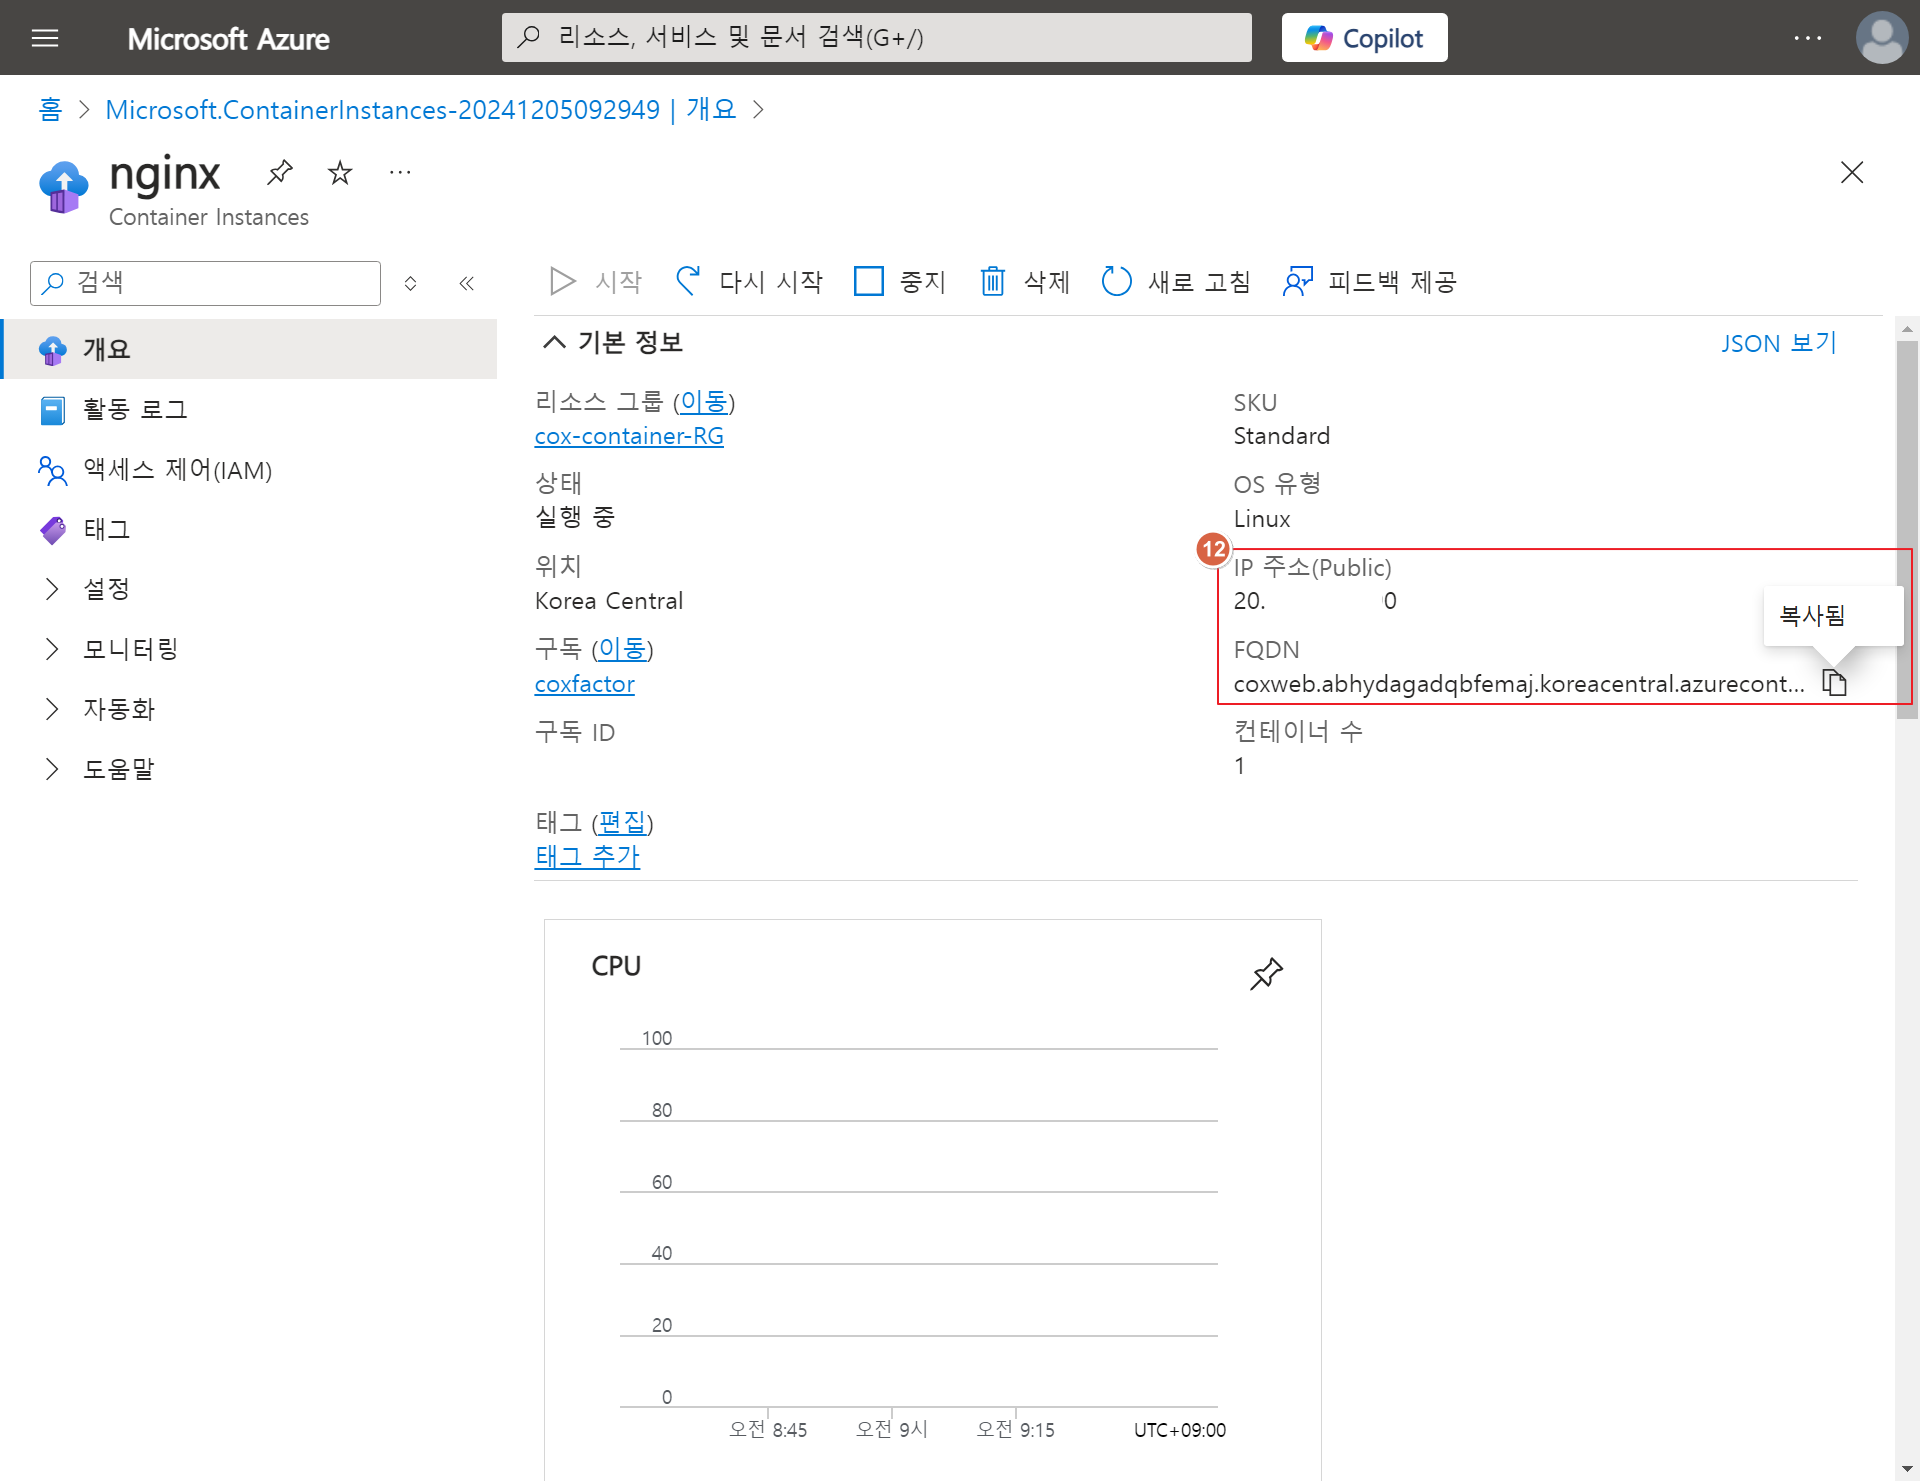Open the cox-container-RG resource group link
The width and height of the screenshot is (1920, 1481).
coord(628,436)
